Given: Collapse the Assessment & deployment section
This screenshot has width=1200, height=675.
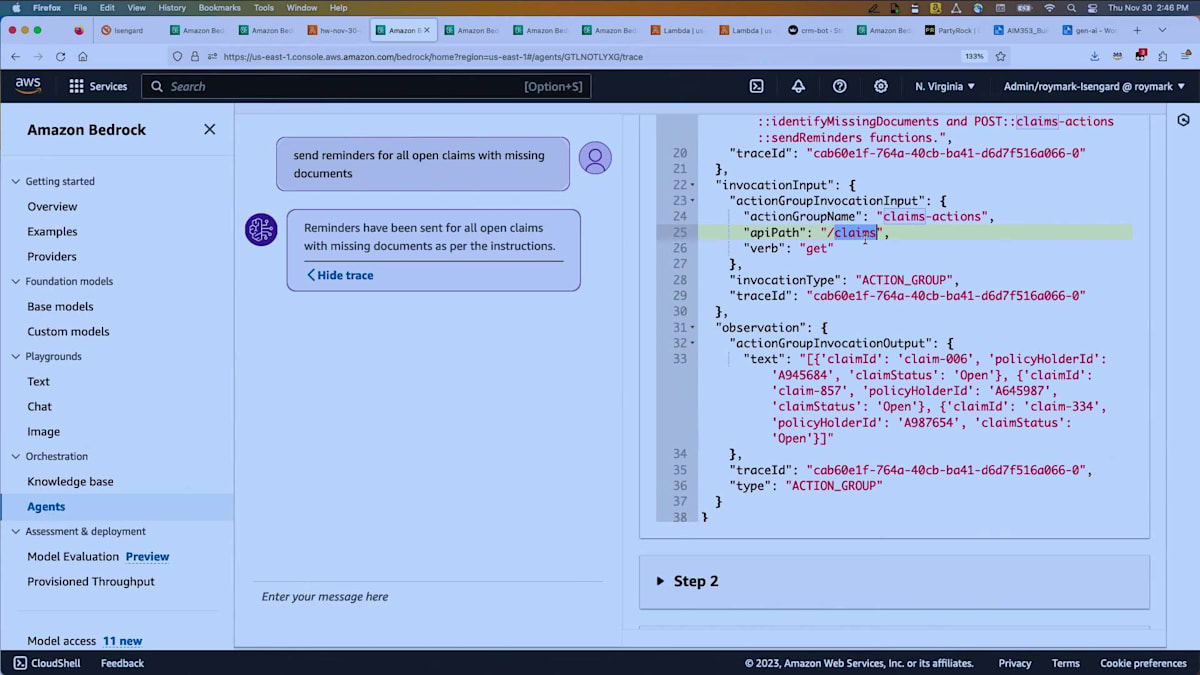Looking at the screenshot, I should (15, 532).
